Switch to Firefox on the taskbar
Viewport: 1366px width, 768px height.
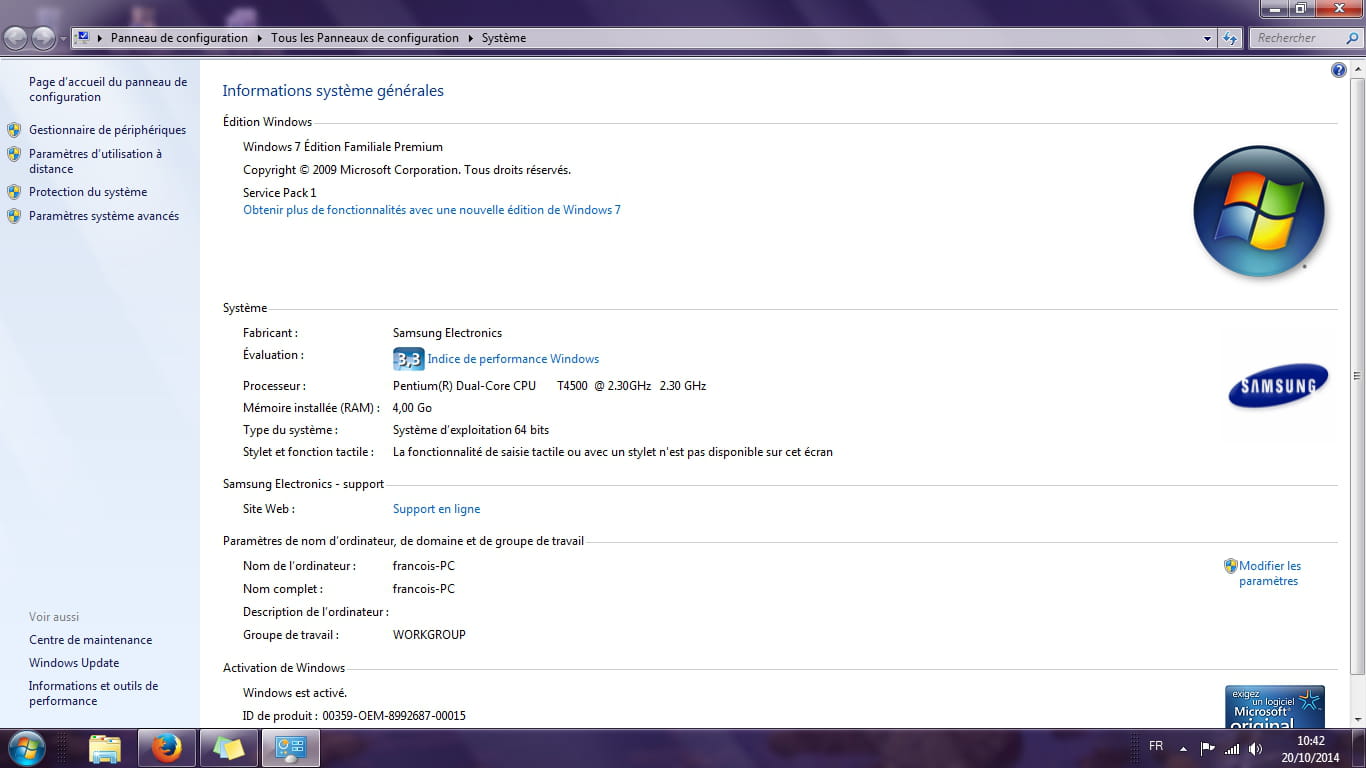coord(167,748)
